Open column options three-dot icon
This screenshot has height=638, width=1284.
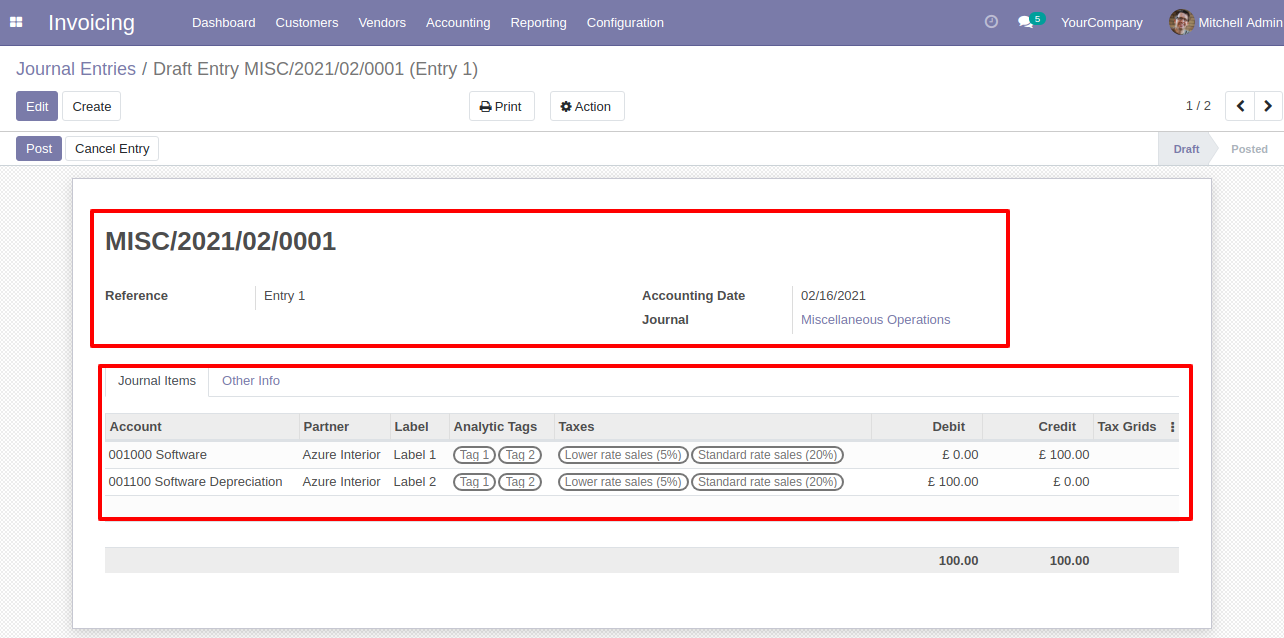1172,427
